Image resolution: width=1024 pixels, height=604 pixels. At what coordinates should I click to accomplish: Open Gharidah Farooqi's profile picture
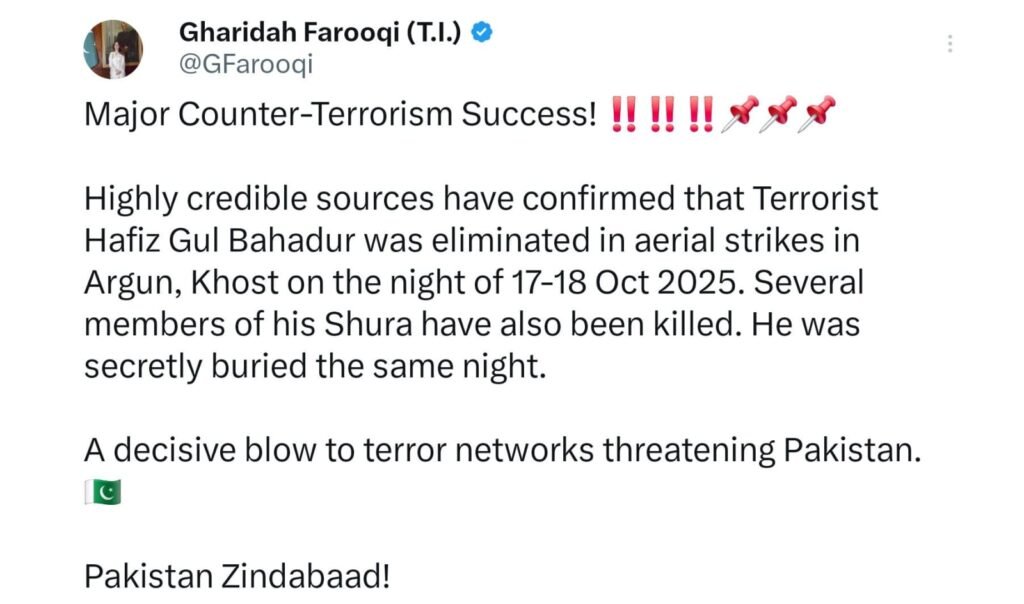coord(114,49)
